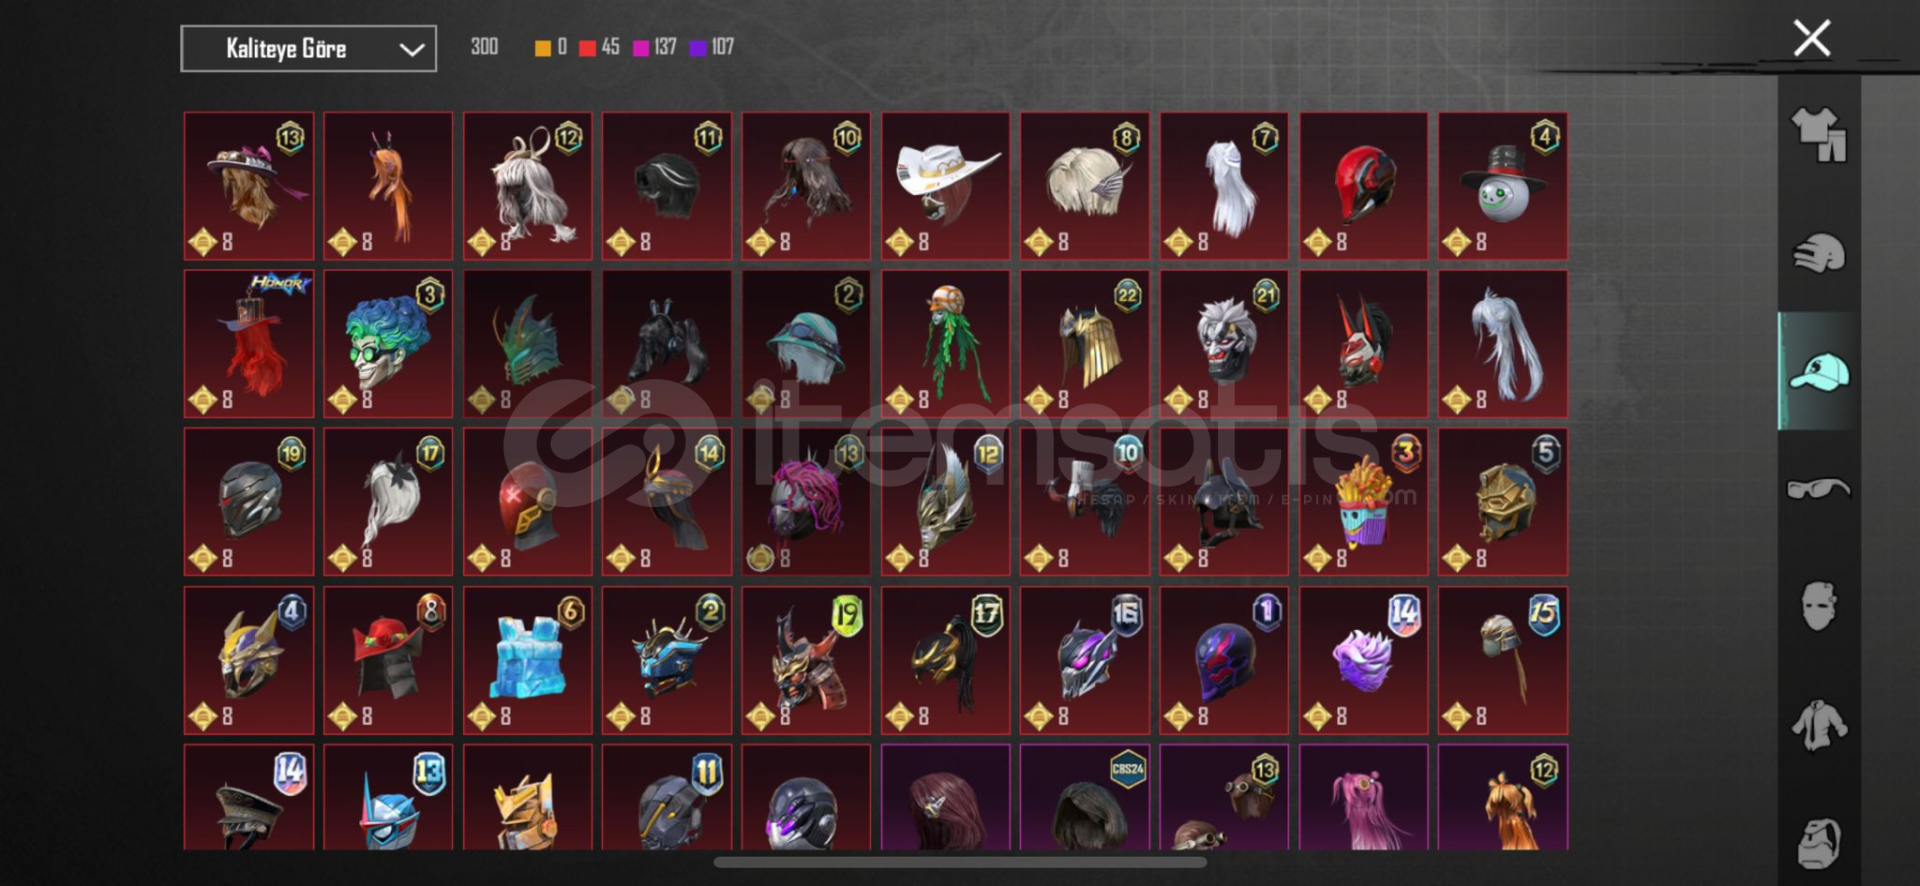This screenshot has height=886, width=1920.
Task: Open the face mask category icon
Action: pyautogui.click(x=1819, y=606)
